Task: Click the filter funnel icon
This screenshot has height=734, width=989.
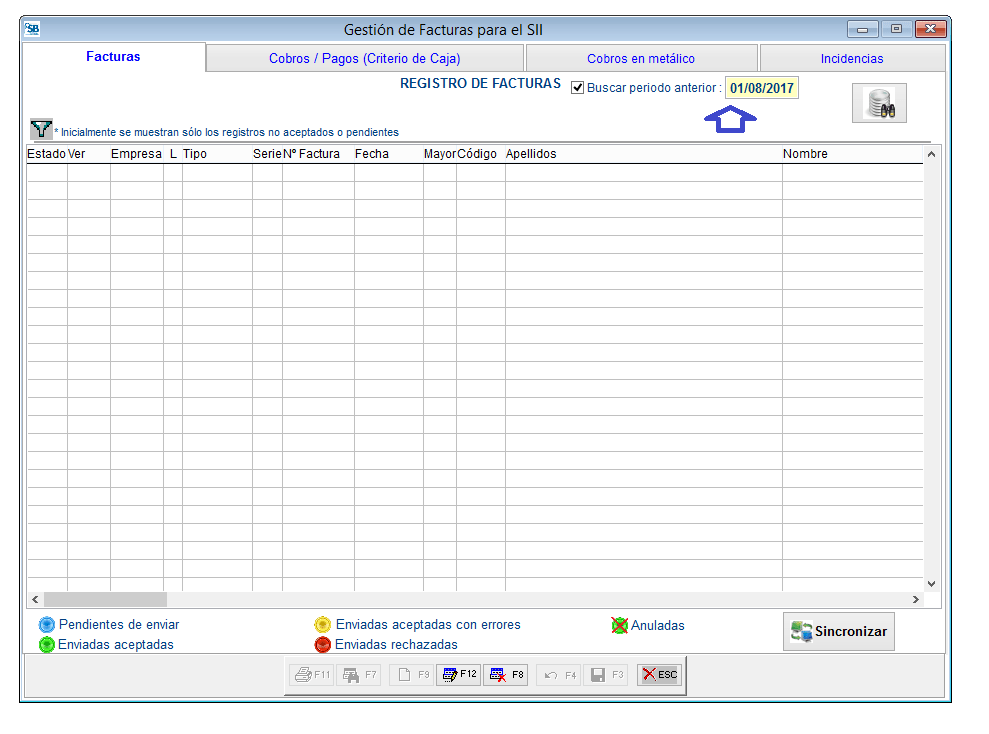Action: pos(41,129)
